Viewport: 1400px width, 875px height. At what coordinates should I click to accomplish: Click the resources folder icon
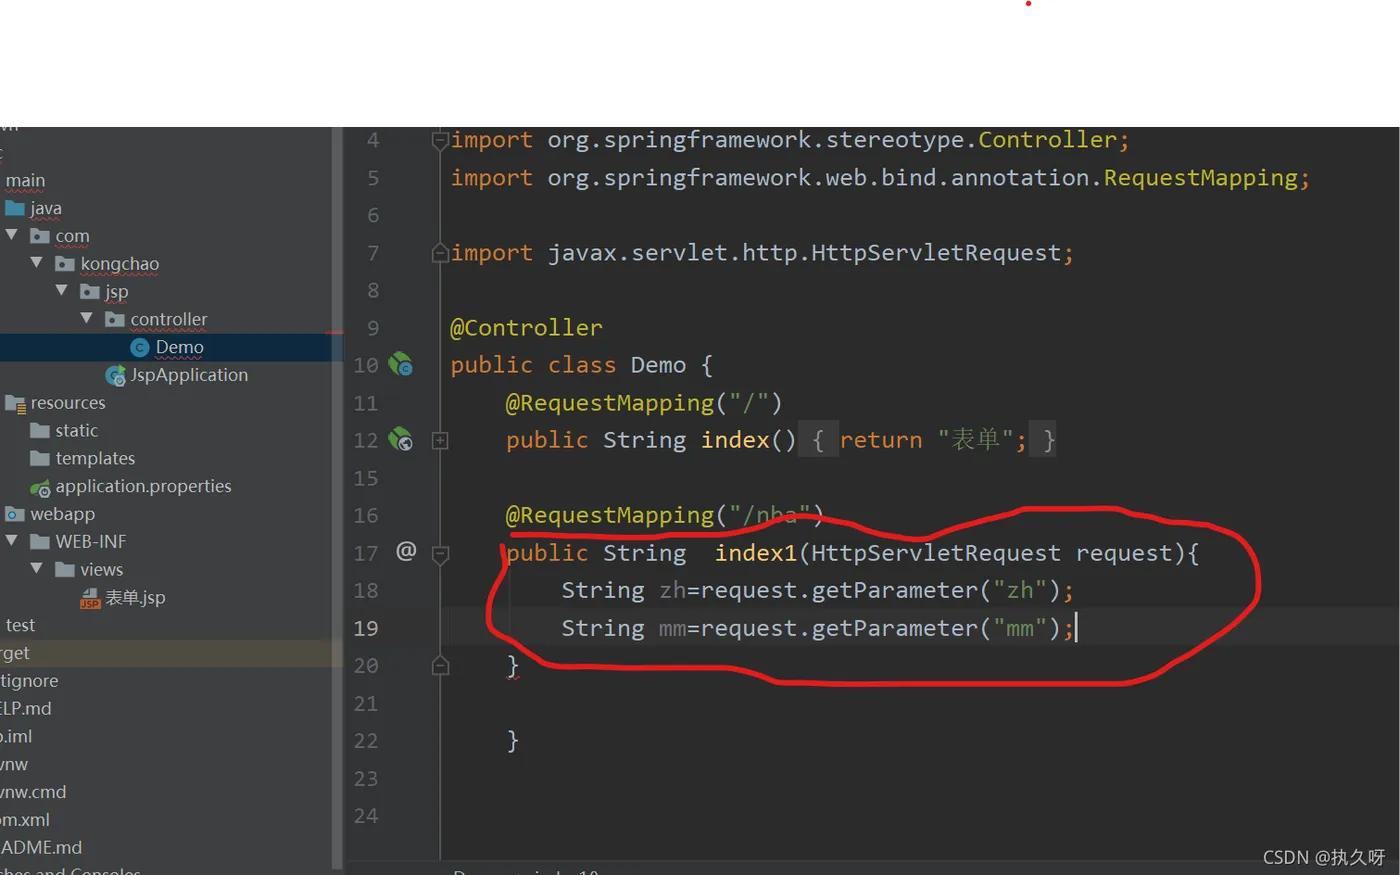tap(15, 403)
